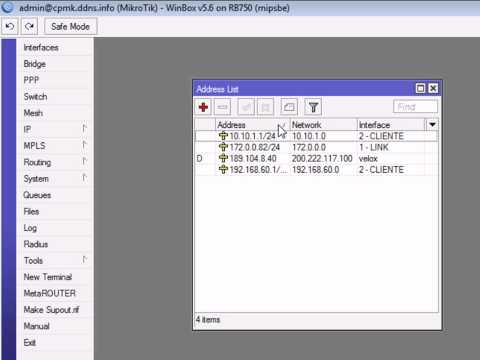480x360 pixels.
Task: Click the Comment button in Address List
Action: (289, 107)
